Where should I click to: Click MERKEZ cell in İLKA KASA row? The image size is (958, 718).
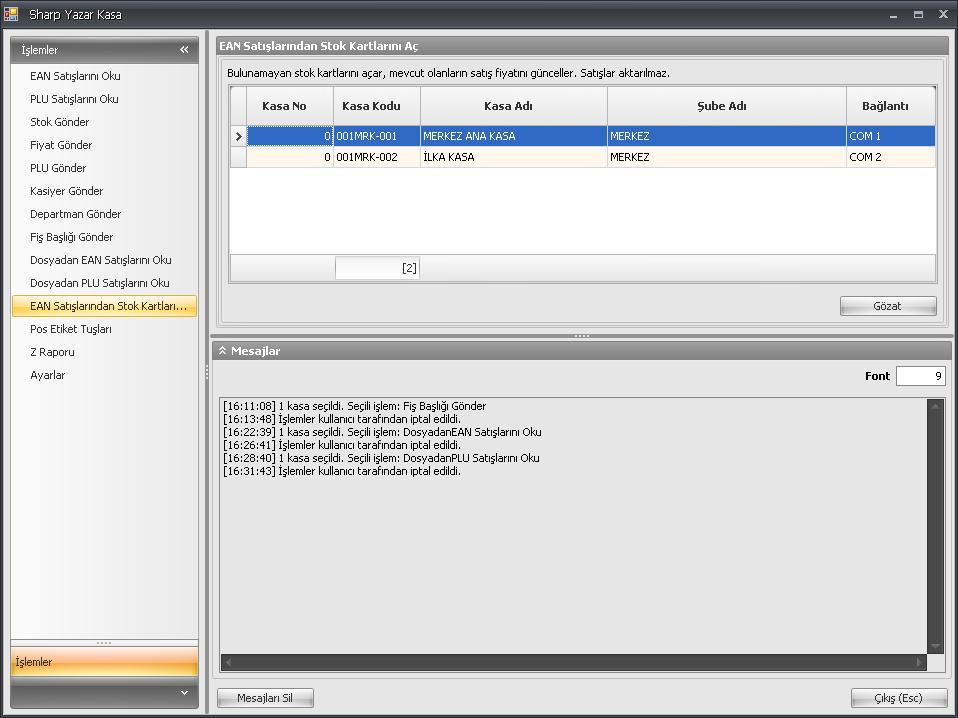pyautogui.click(x=727, y=157)
